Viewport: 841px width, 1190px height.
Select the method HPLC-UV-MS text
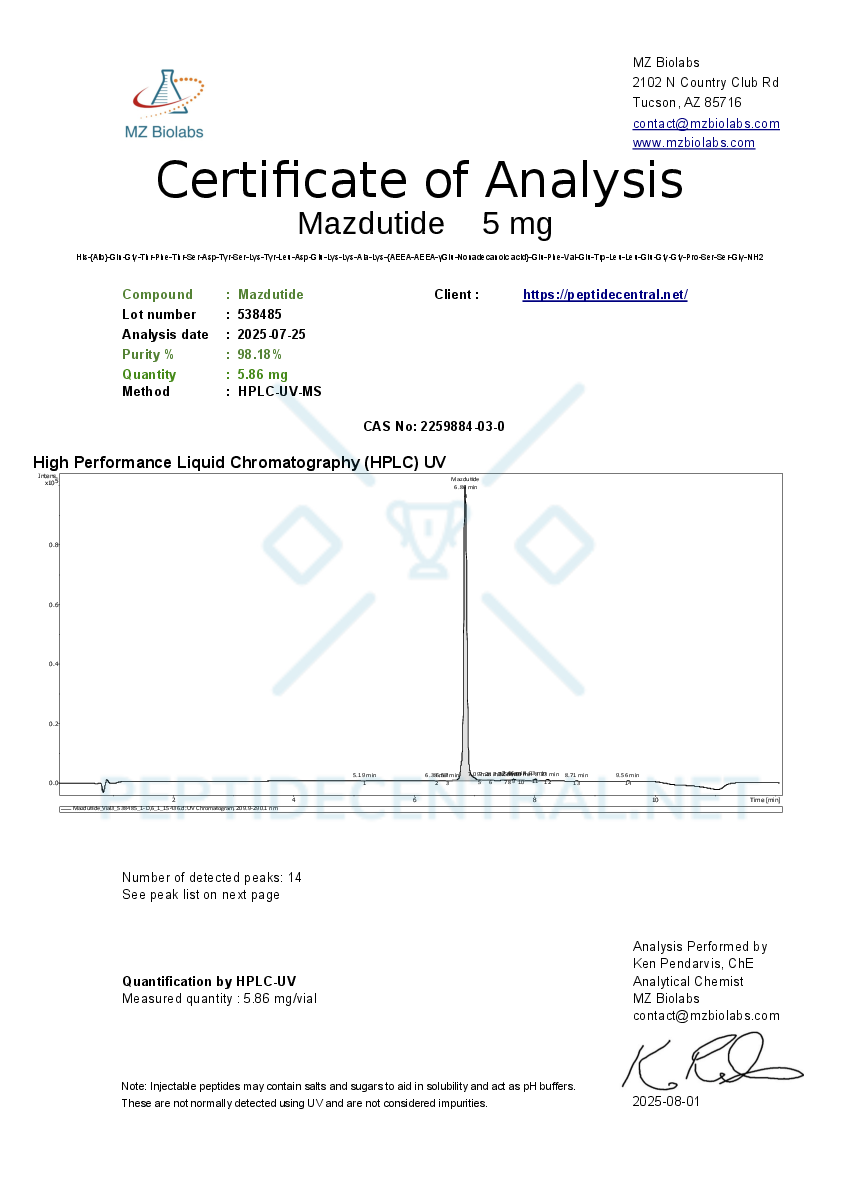(x=280, y=392)
